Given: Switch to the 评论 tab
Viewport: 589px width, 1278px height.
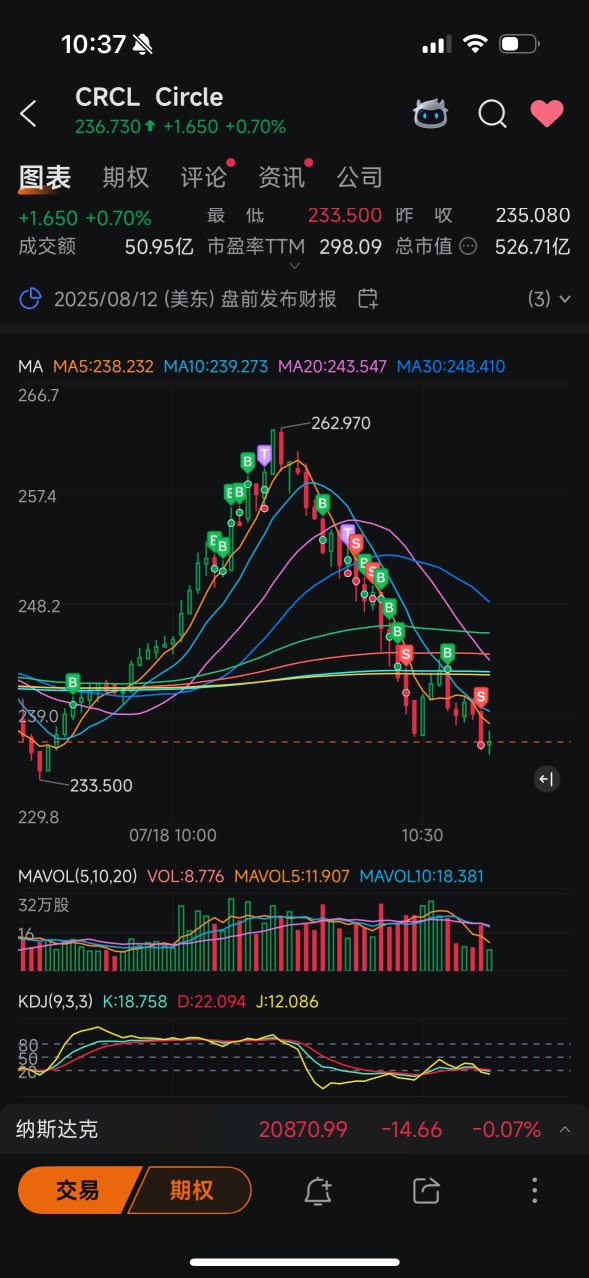Looking at the screenshot, I should 204,178.
